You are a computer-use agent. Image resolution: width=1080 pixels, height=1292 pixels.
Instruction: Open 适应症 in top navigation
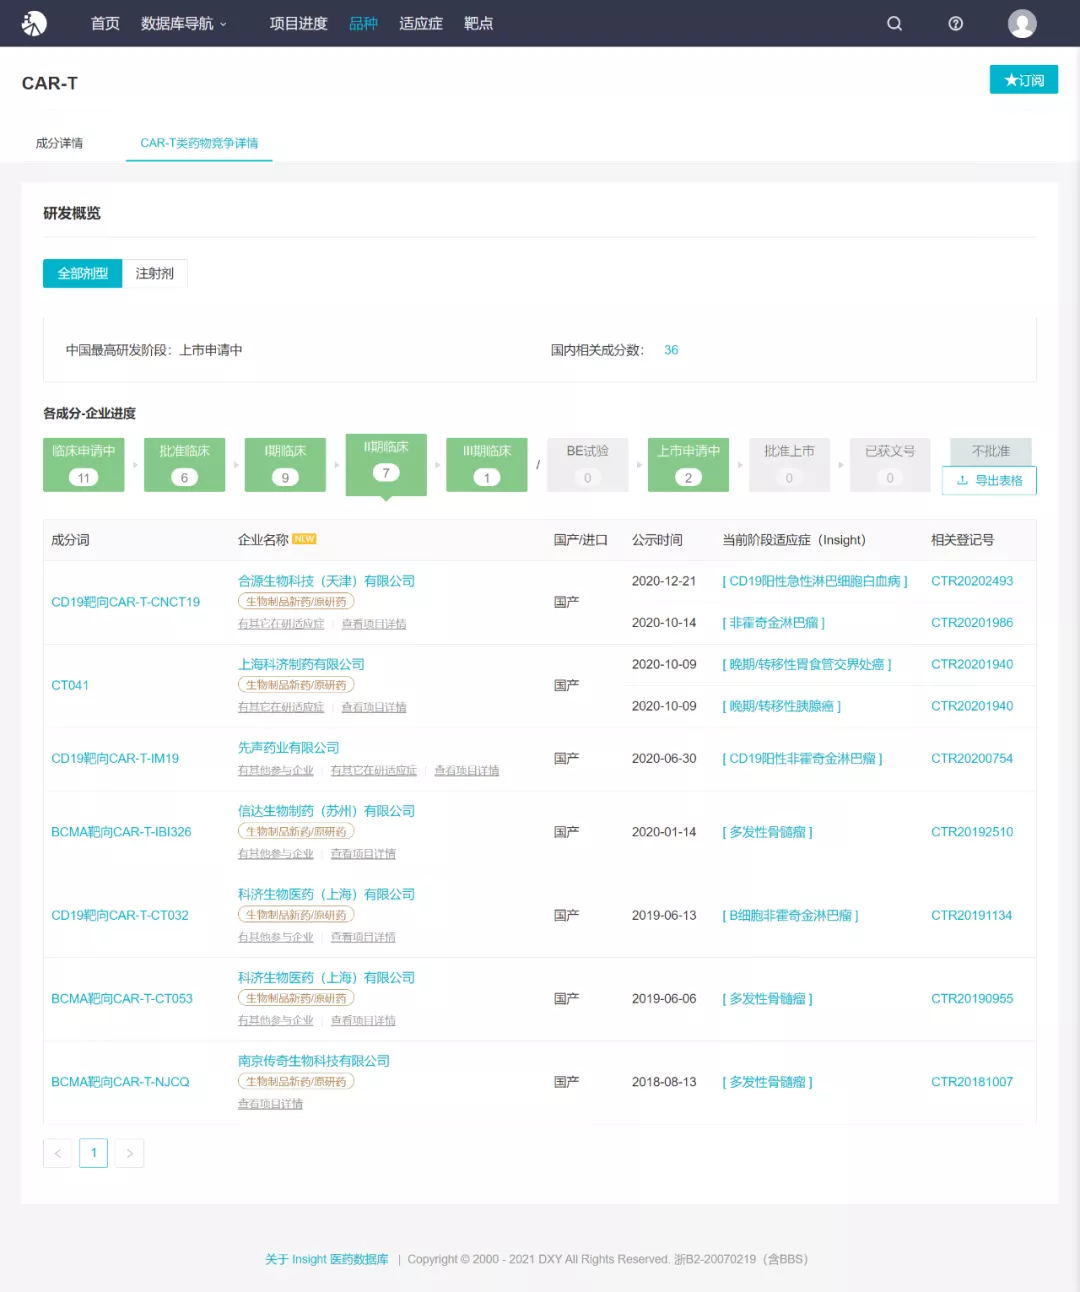[420, 23]
